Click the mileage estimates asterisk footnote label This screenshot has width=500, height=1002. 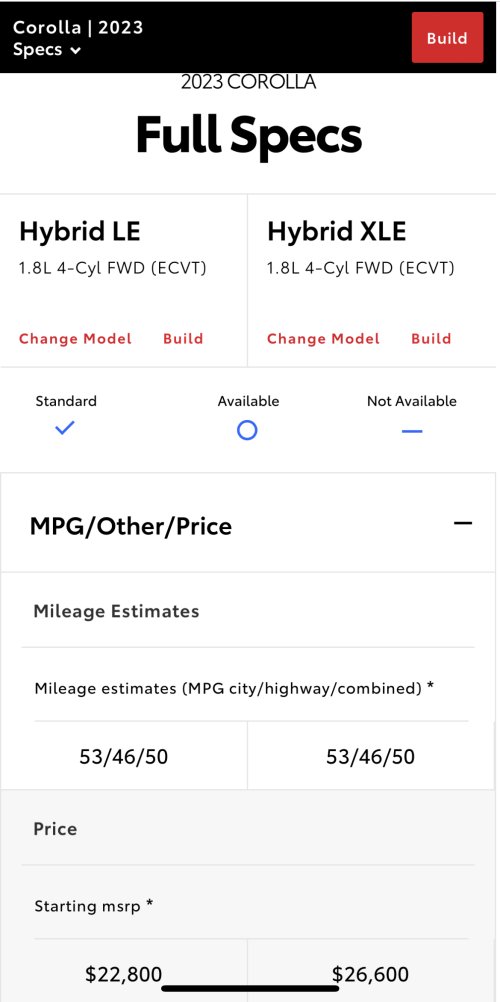pos(234,688)
